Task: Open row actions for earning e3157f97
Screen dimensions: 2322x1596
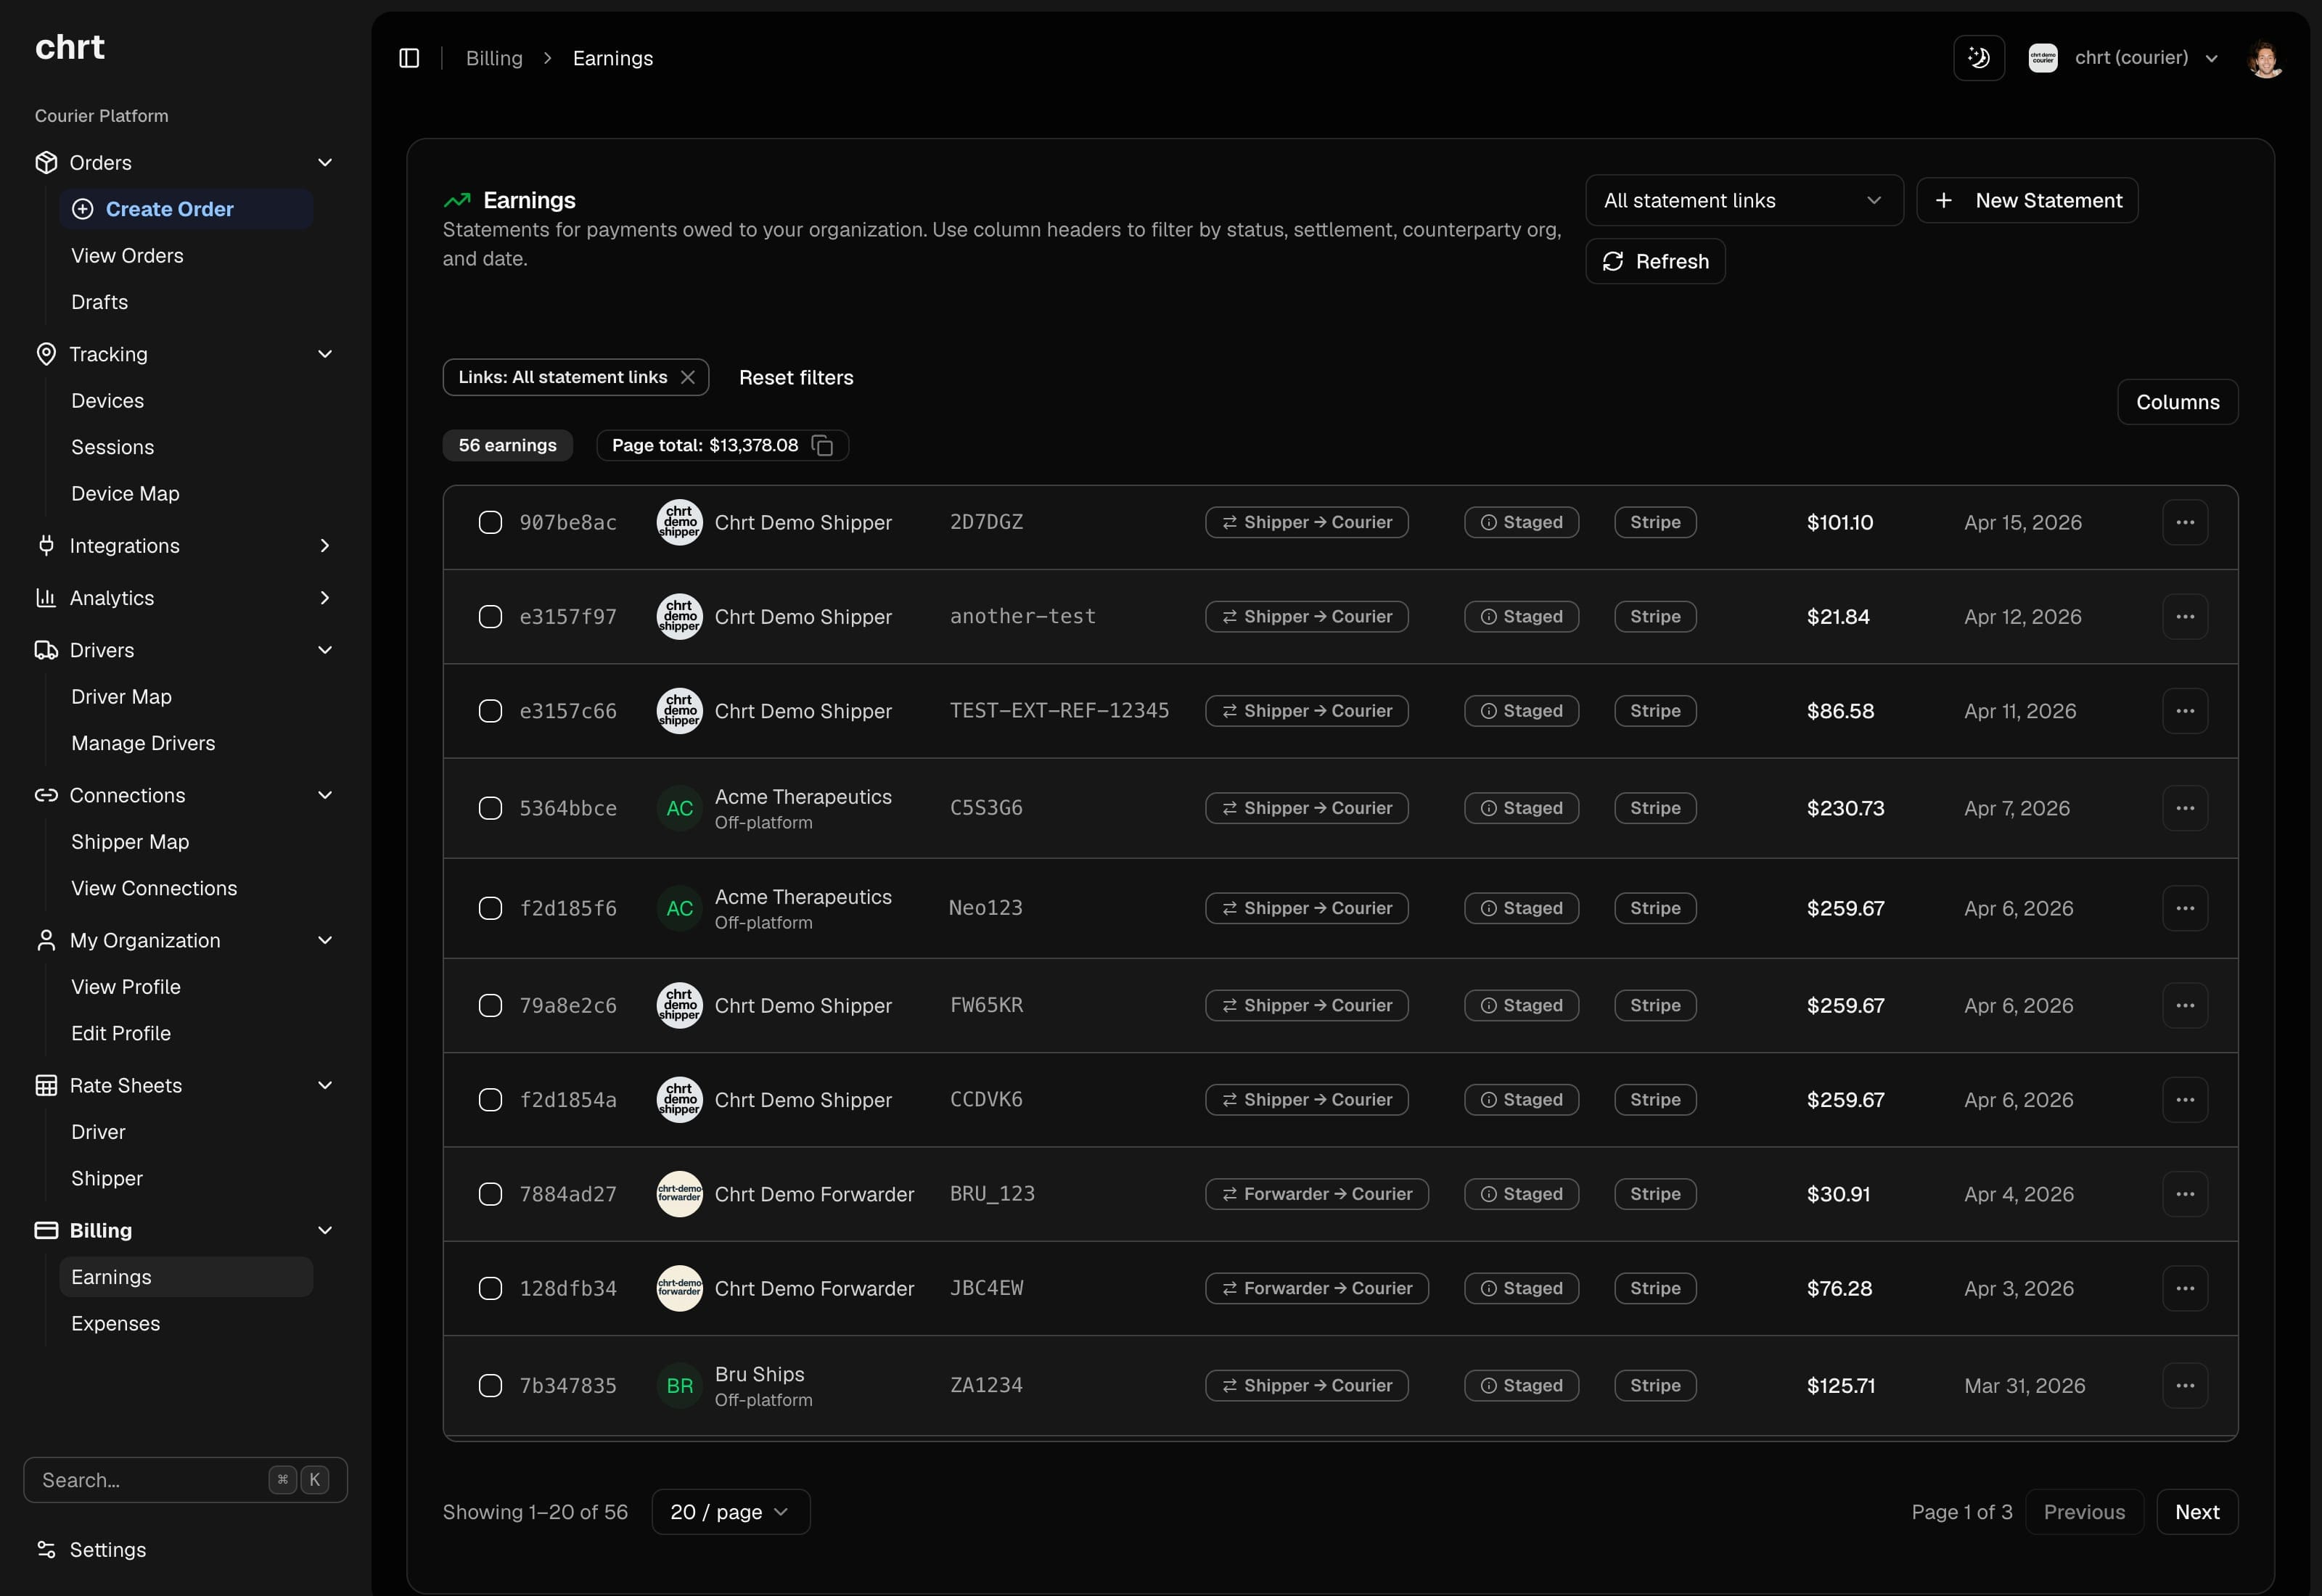Action: [x=2185, y=616]
